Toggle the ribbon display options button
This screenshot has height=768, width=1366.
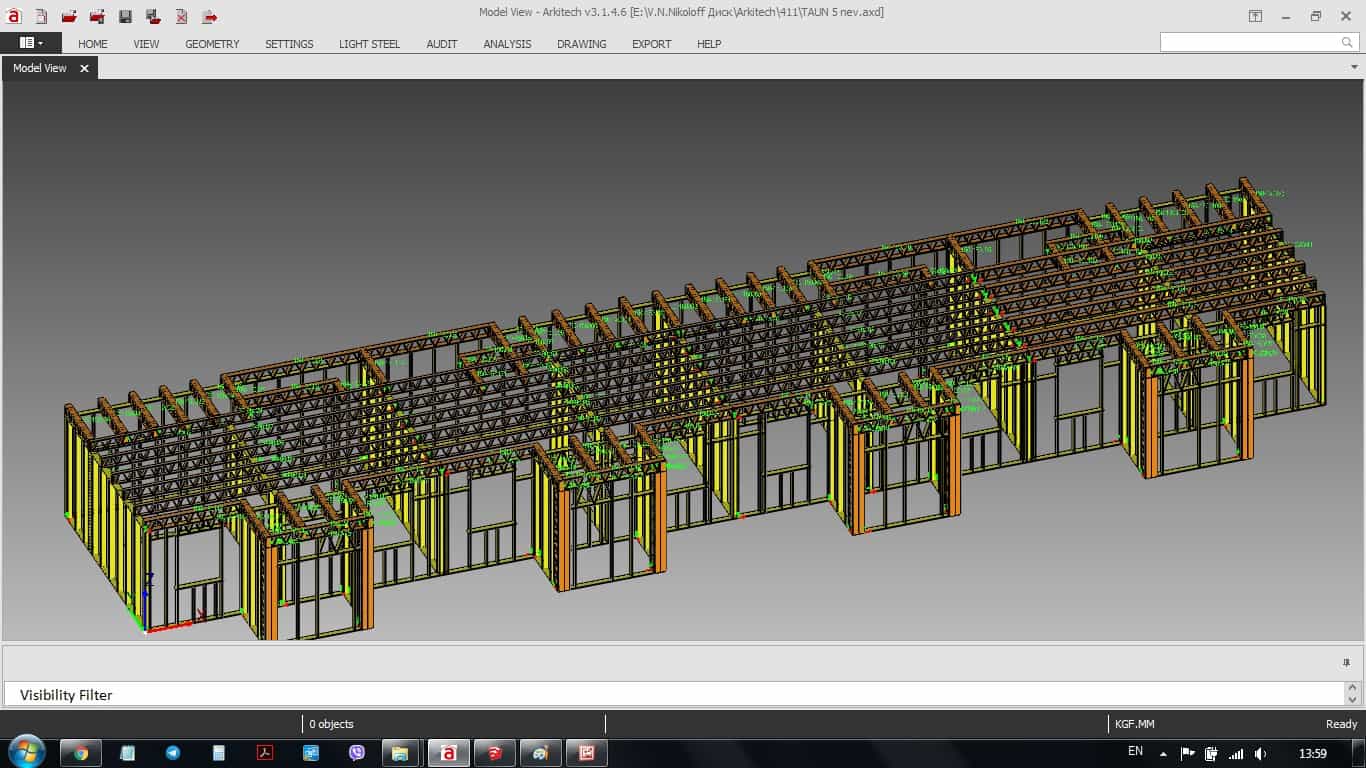coord(1255,16)
